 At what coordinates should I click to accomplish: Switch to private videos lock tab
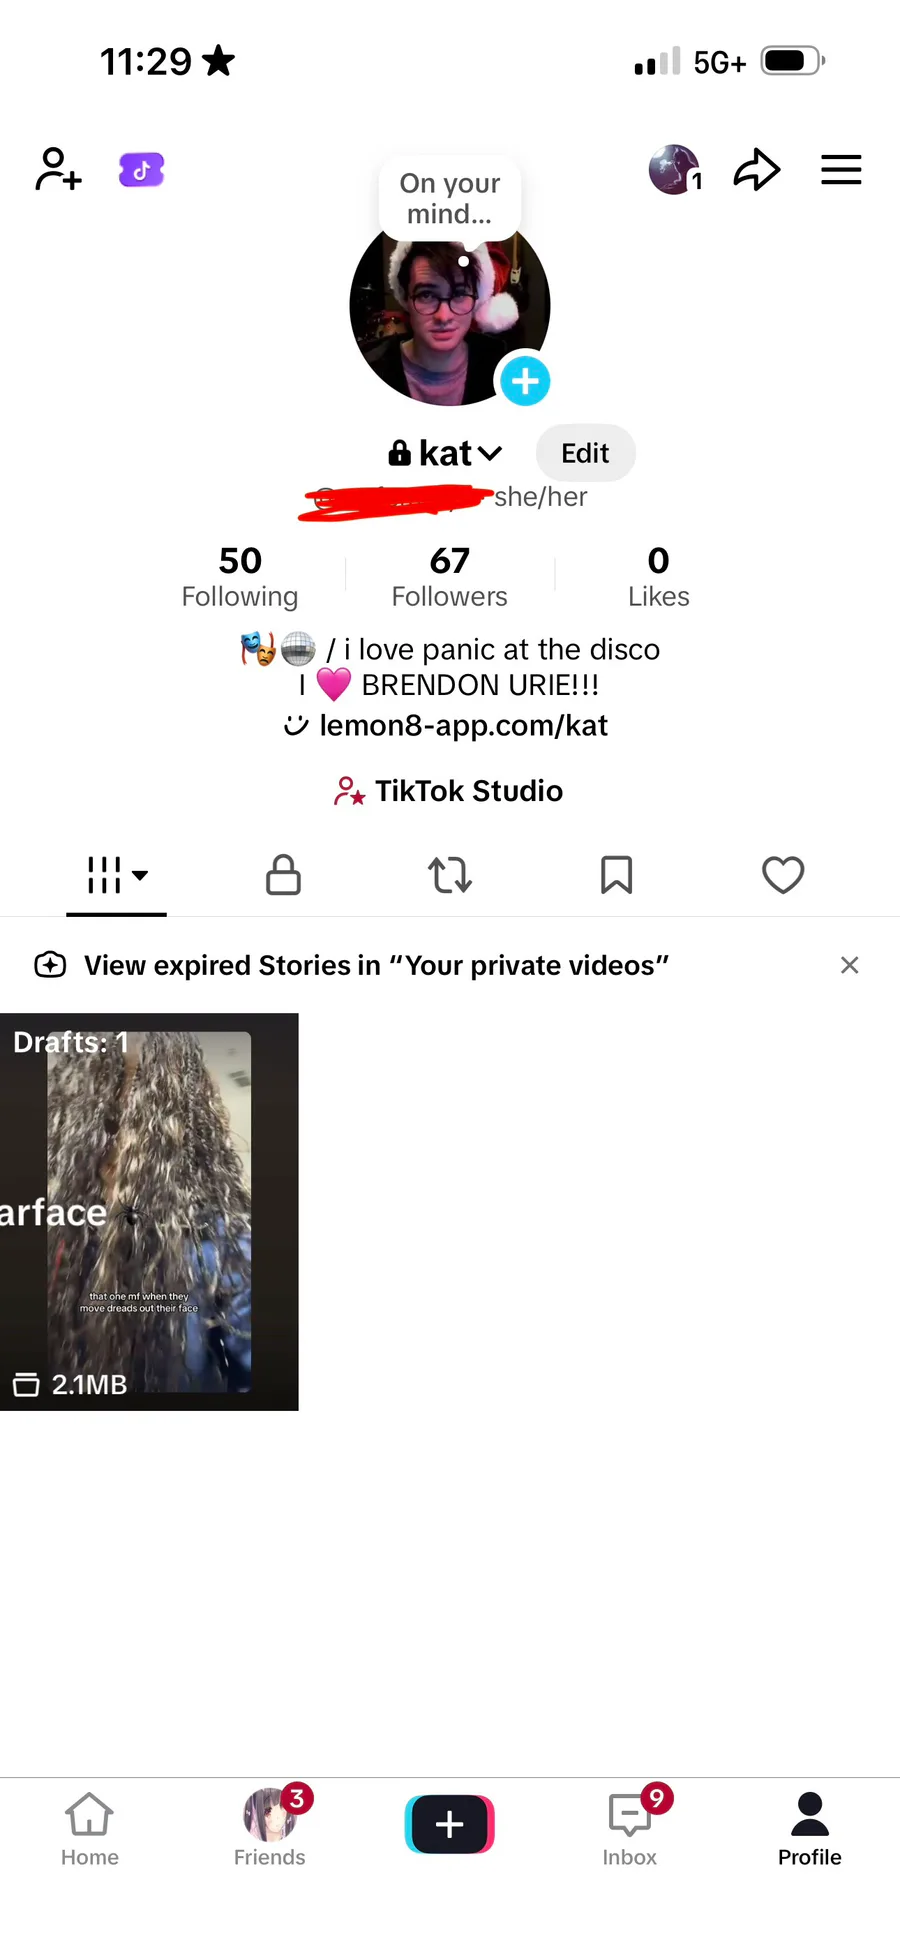point(283,875)
